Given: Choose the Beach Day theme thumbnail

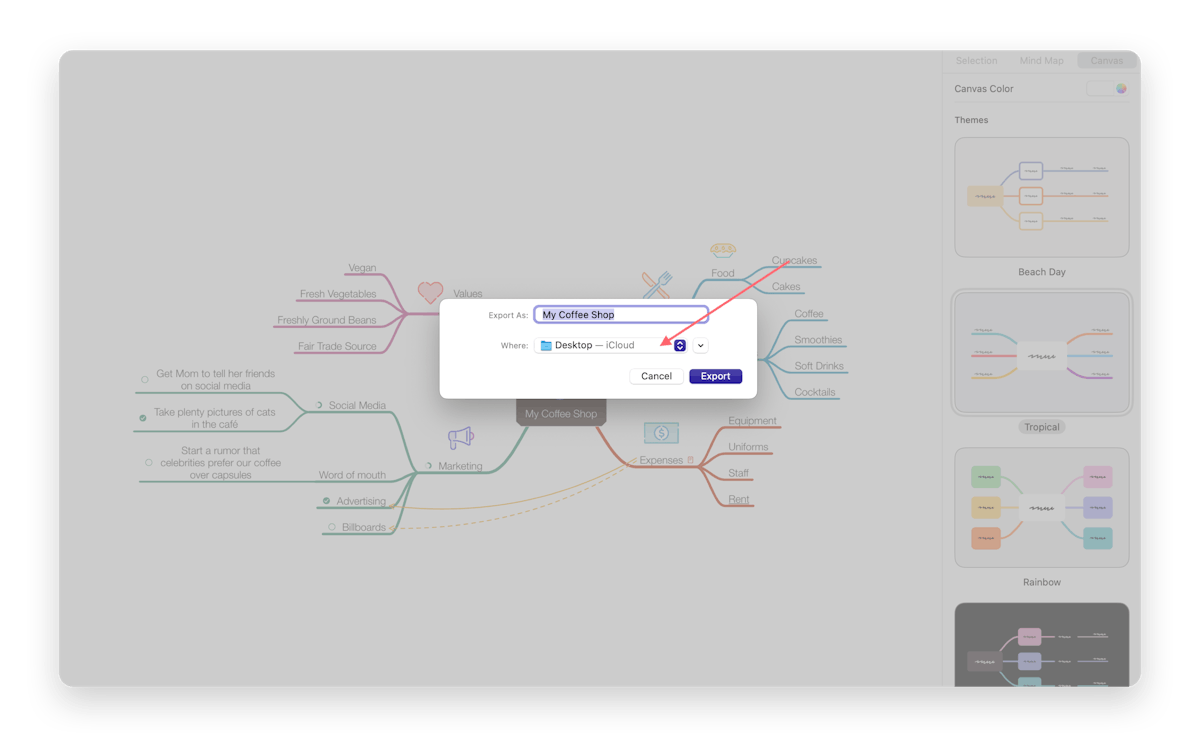Looking at the screenshot, I should [1042, 197].
